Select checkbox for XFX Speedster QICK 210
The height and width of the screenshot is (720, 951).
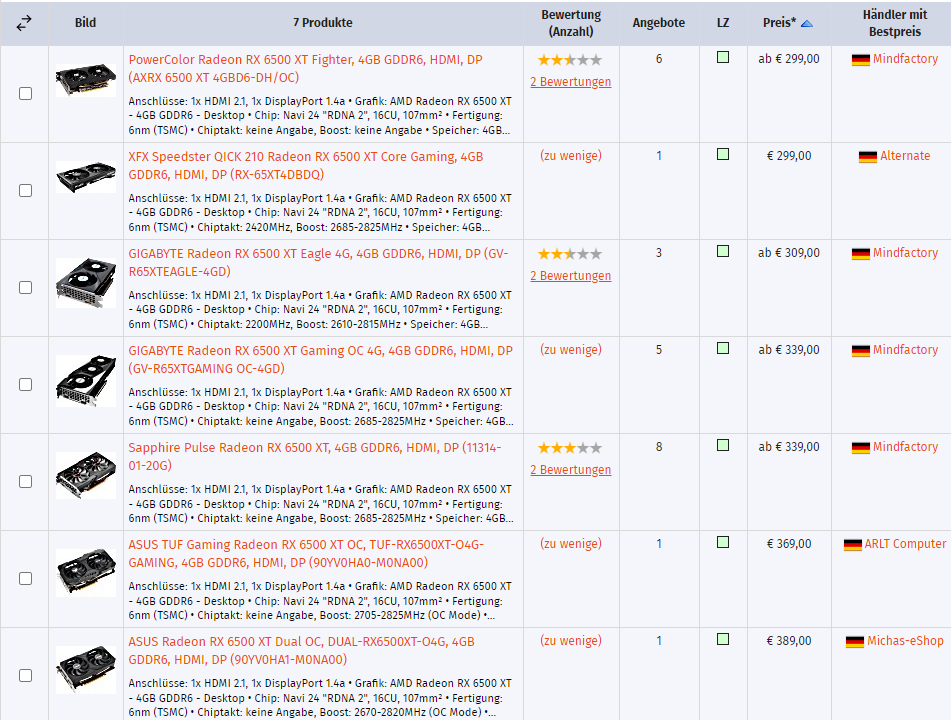point(26,191)
